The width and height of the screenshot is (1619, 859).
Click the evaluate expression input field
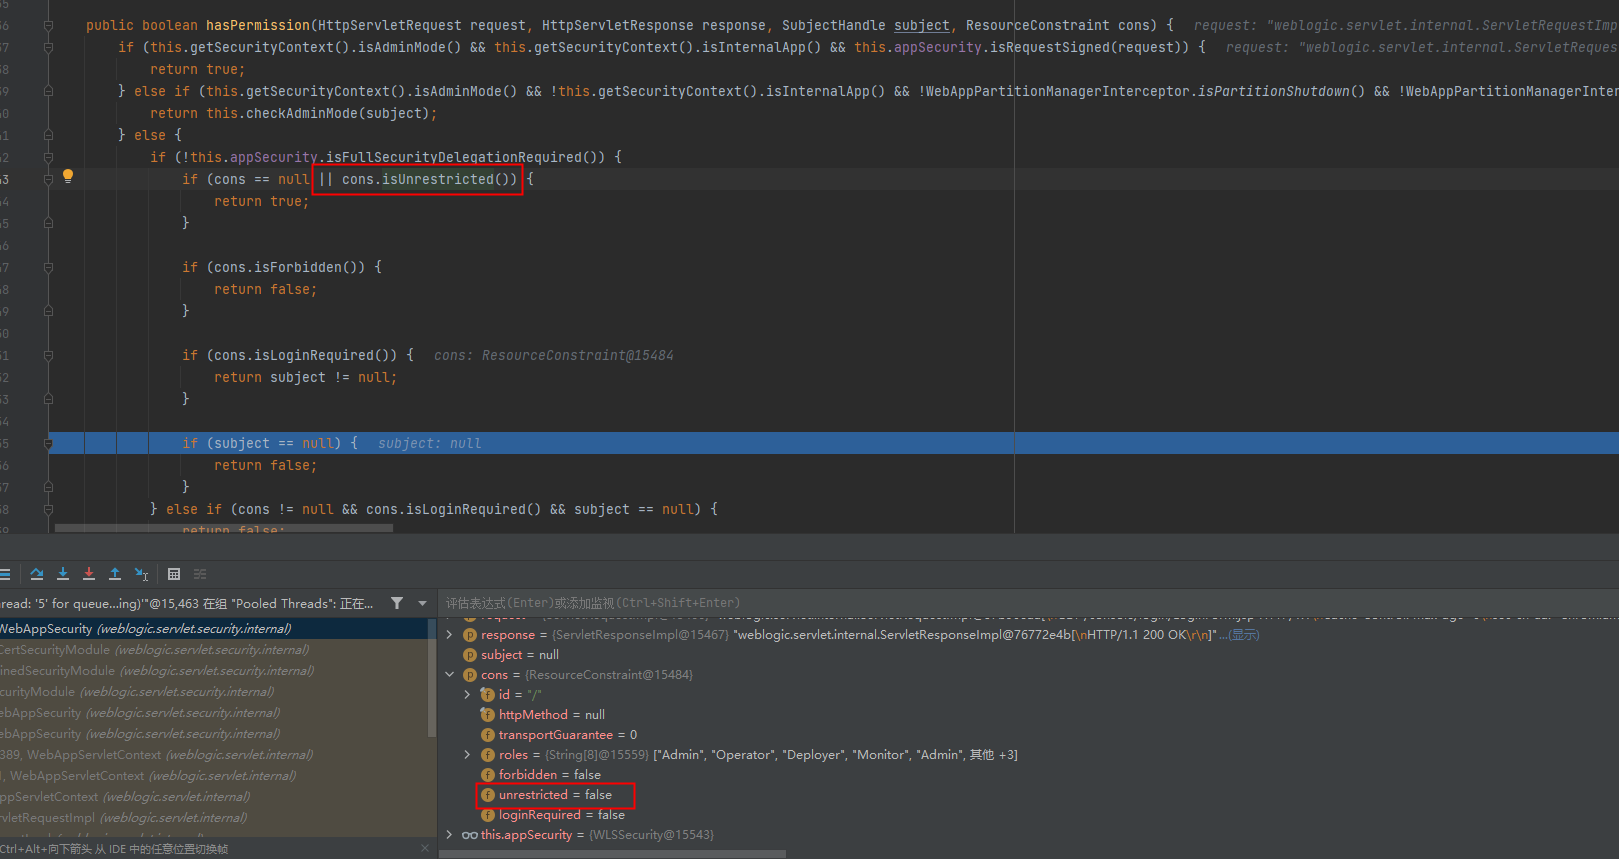[x=1028, y=603]
